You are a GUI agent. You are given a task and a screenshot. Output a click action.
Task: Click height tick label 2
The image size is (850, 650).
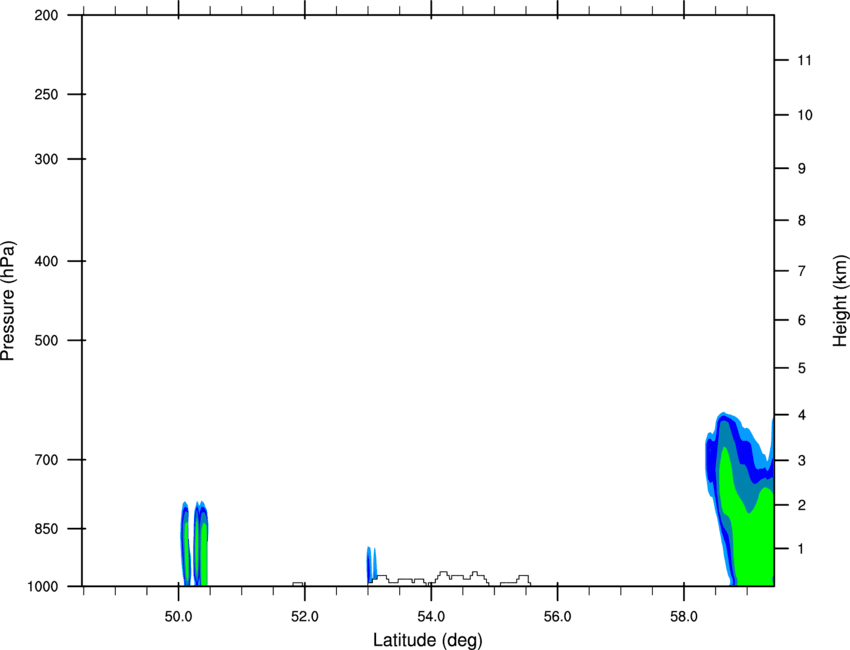(x=802, y=505)
